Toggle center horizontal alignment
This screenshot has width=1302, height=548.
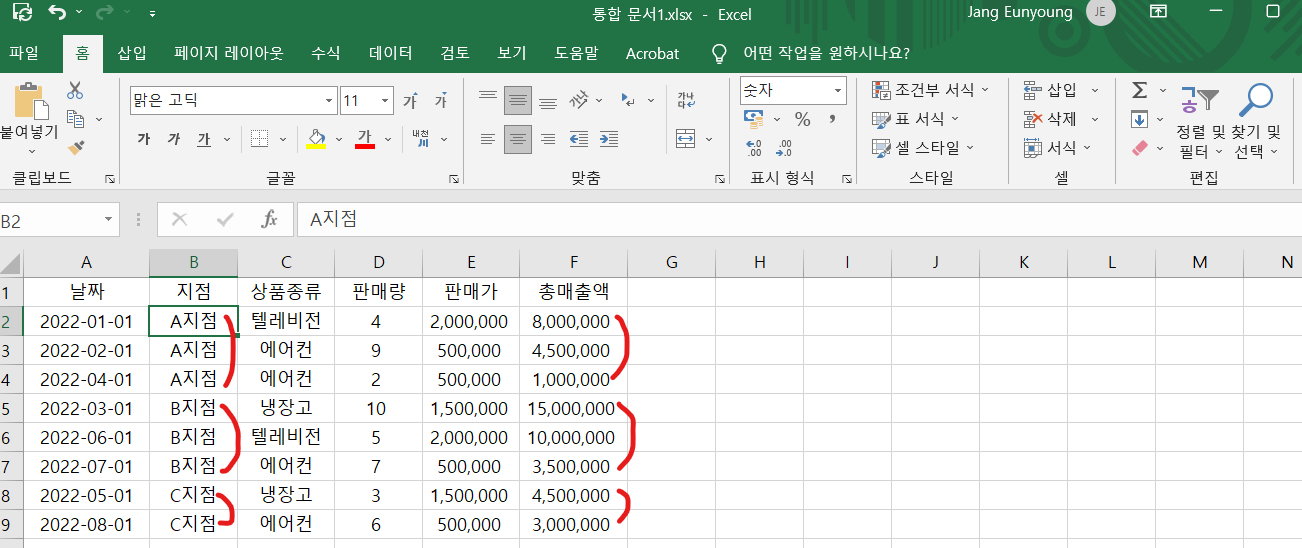tap(518, 139)
